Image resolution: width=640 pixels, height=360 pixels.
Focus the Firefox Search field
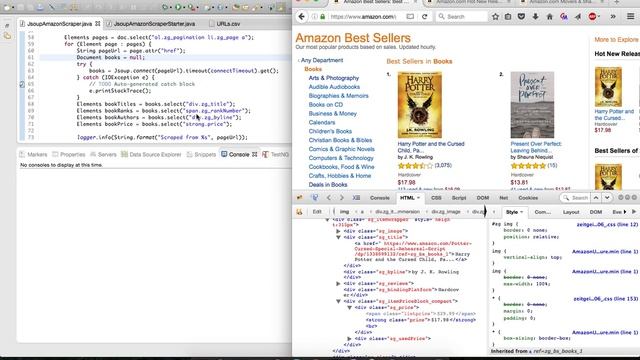462,17
